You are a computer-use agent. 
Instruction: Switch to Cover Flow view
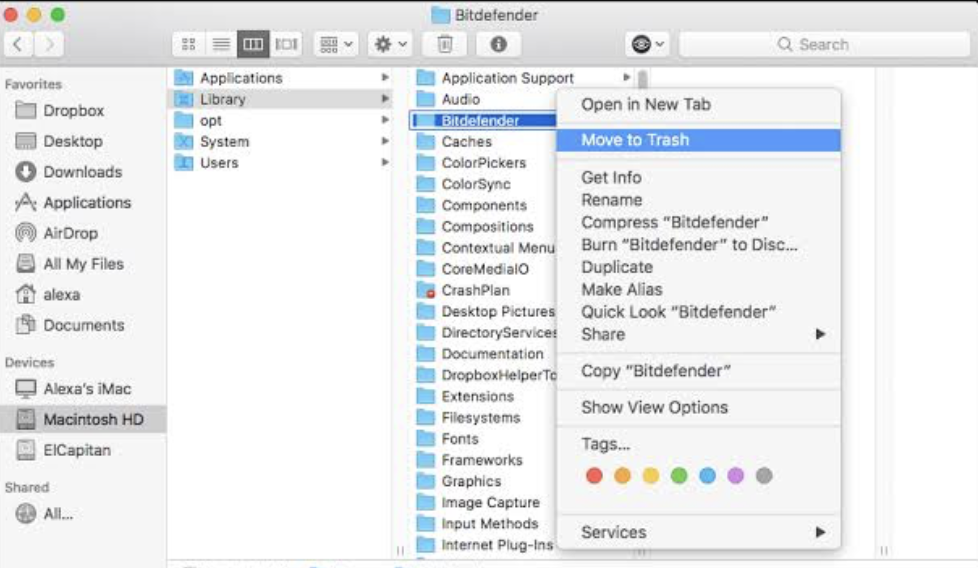click(286, 44)
